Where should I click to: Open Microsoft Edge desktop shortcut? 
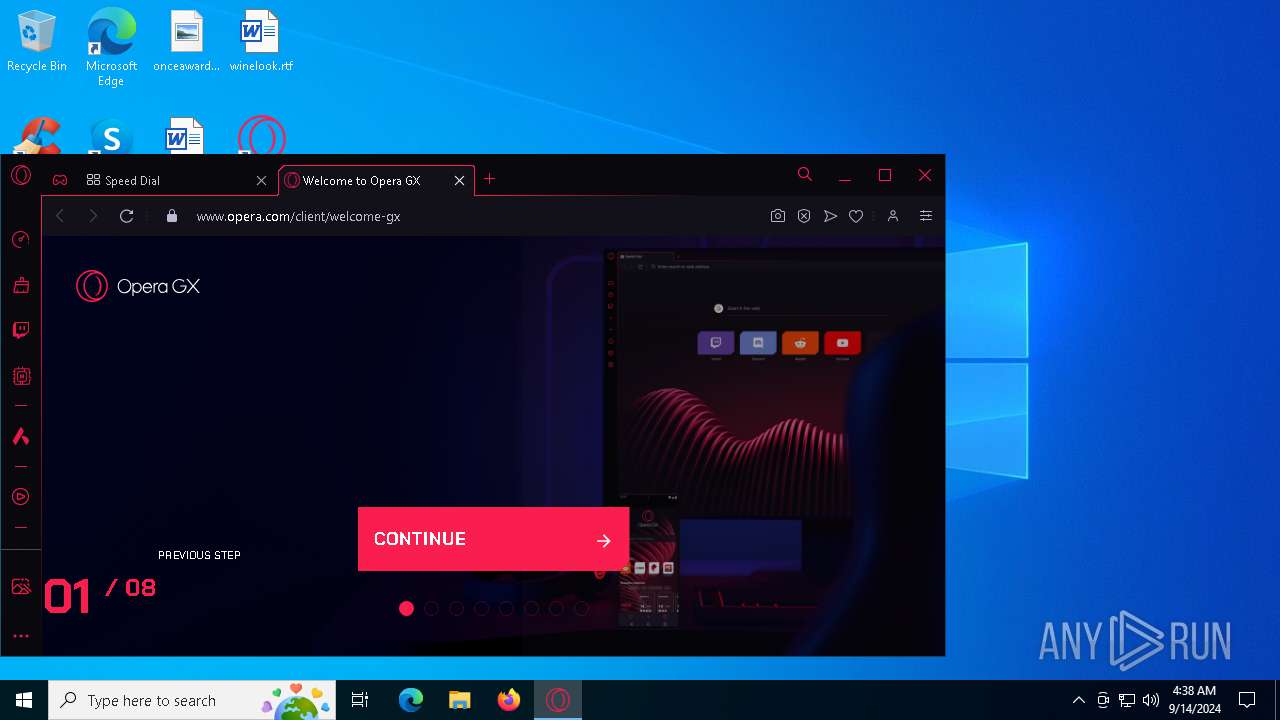pos(111,47)
